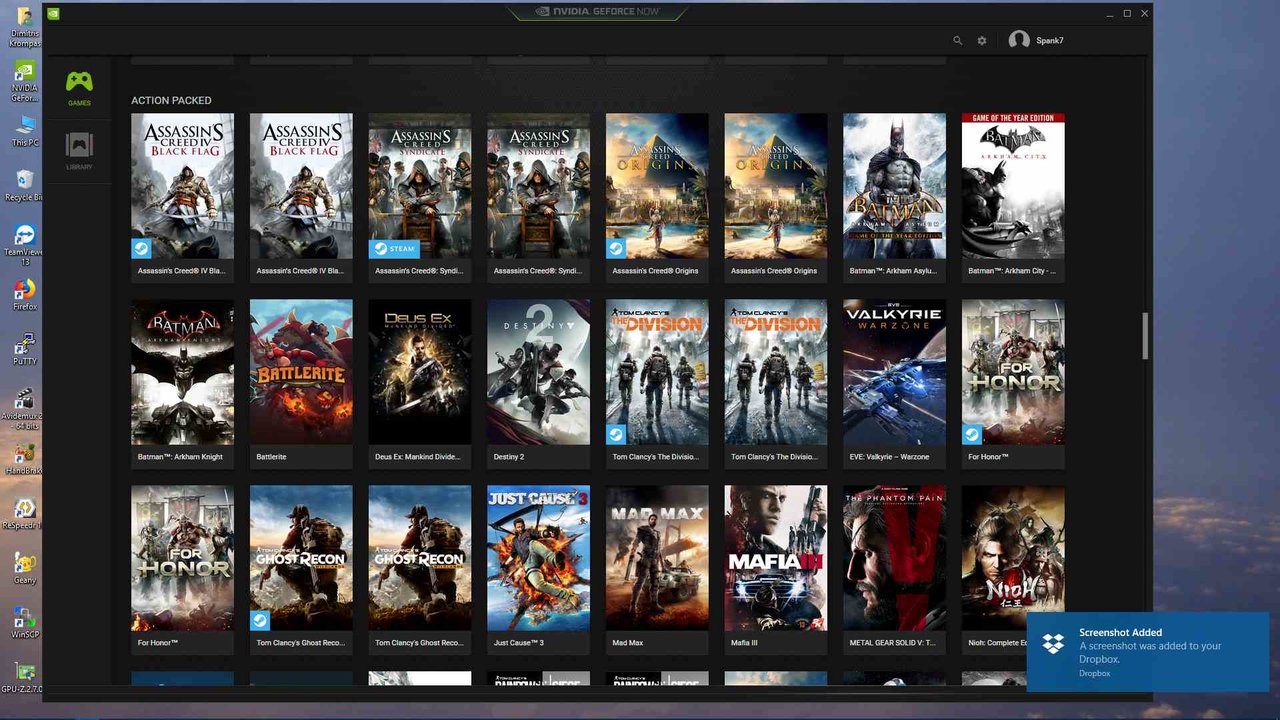The image size is (1280, 720).
Task: Open the search magnifier in GeForce NOW
Action: [x=957, y=41]
